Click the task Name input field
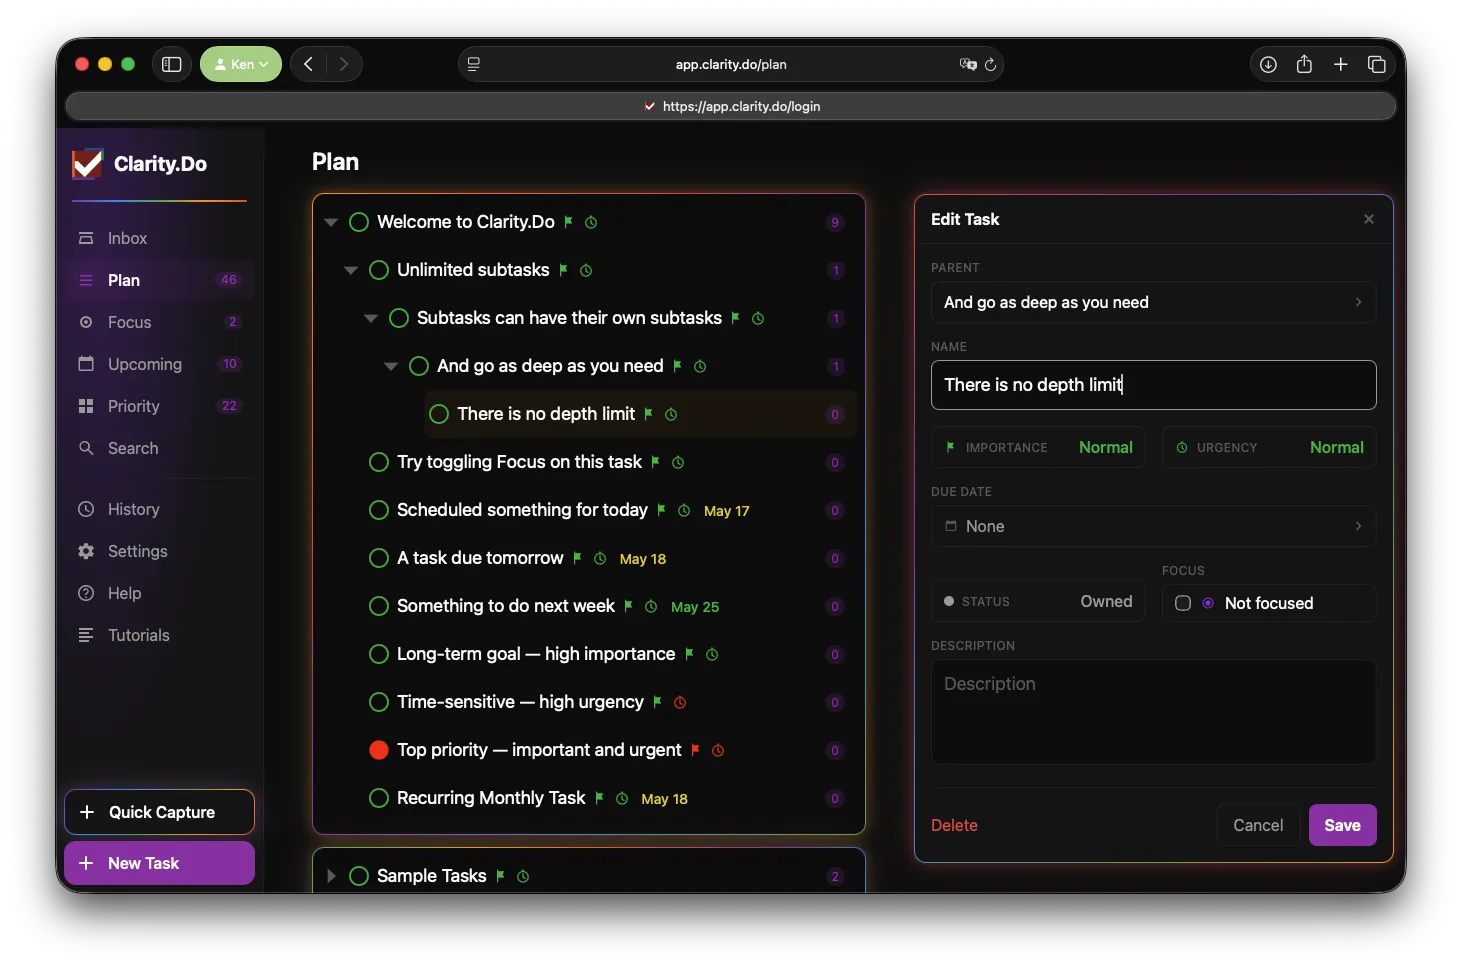Screen dimensions: 1462x967 tap(1154, 385)
